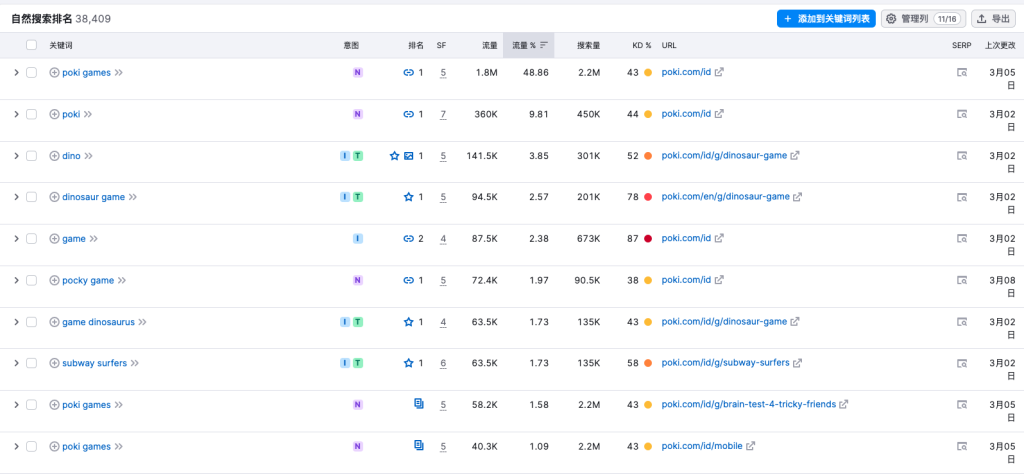Open 管理列 column manager button
This screenshot has height=474, width=1024.
[923, 19]
